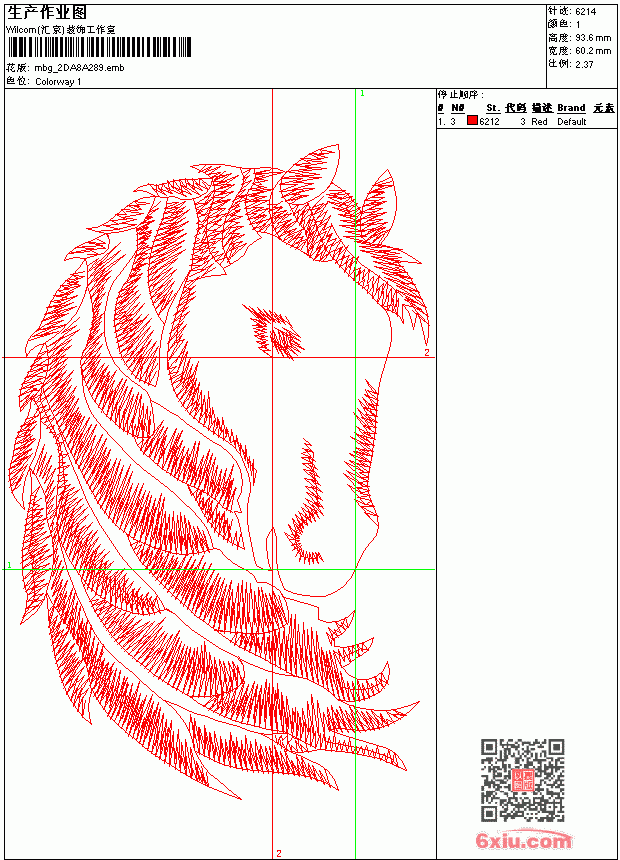This screenshot has height=860, width=620.
Task: Click the 6xiu.com watermark link
Action: [523, 840]
